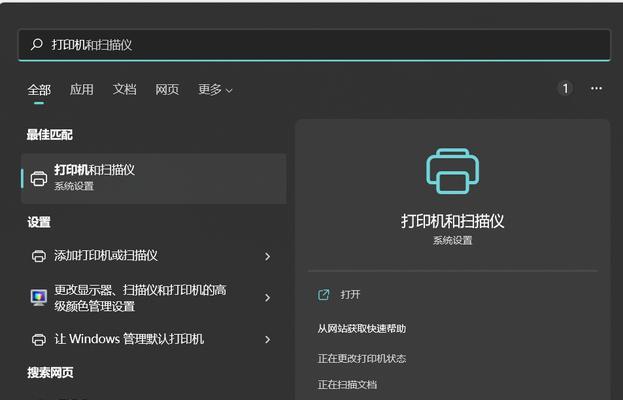Switch to the 应用 tab
The height and width of the screenshot is (400, 623).
click(81, 89)
